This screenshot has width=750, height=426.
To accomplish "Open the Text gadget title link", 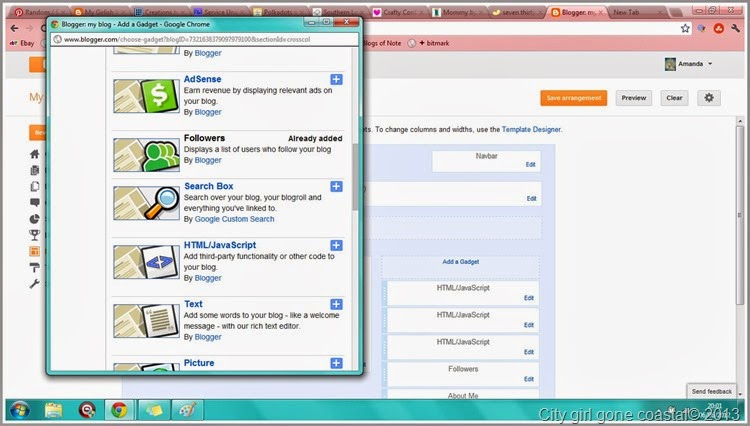I will (x=193, y=304).
